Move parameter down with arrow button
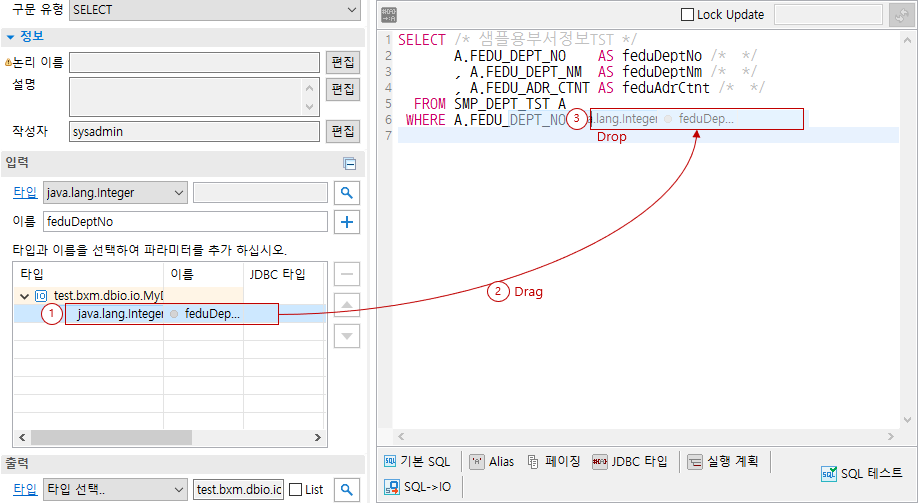 (347, 336)
